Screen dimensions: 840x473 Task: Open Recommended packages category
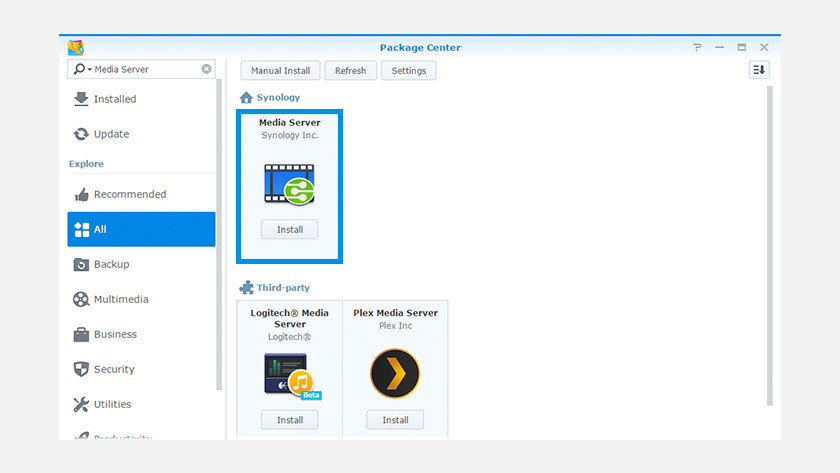141,194
